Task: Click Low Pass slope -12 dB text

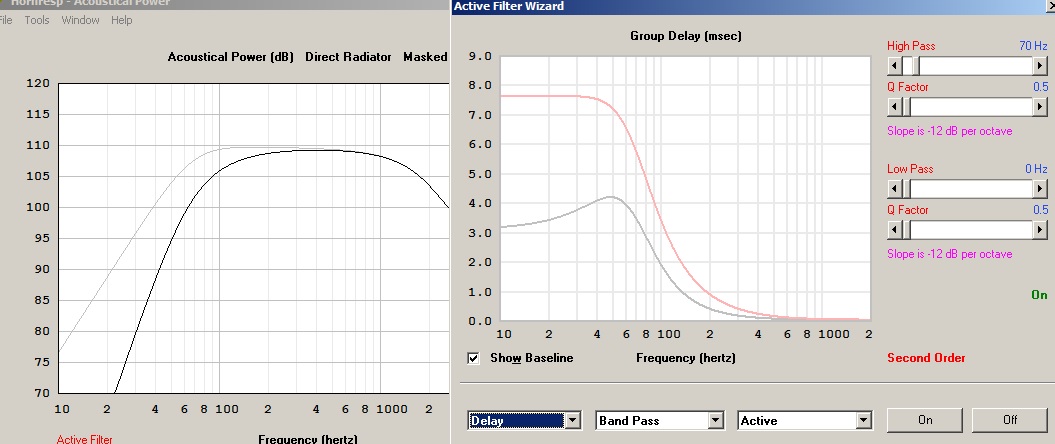Action: pyautogui.click(x=949, y=254)
